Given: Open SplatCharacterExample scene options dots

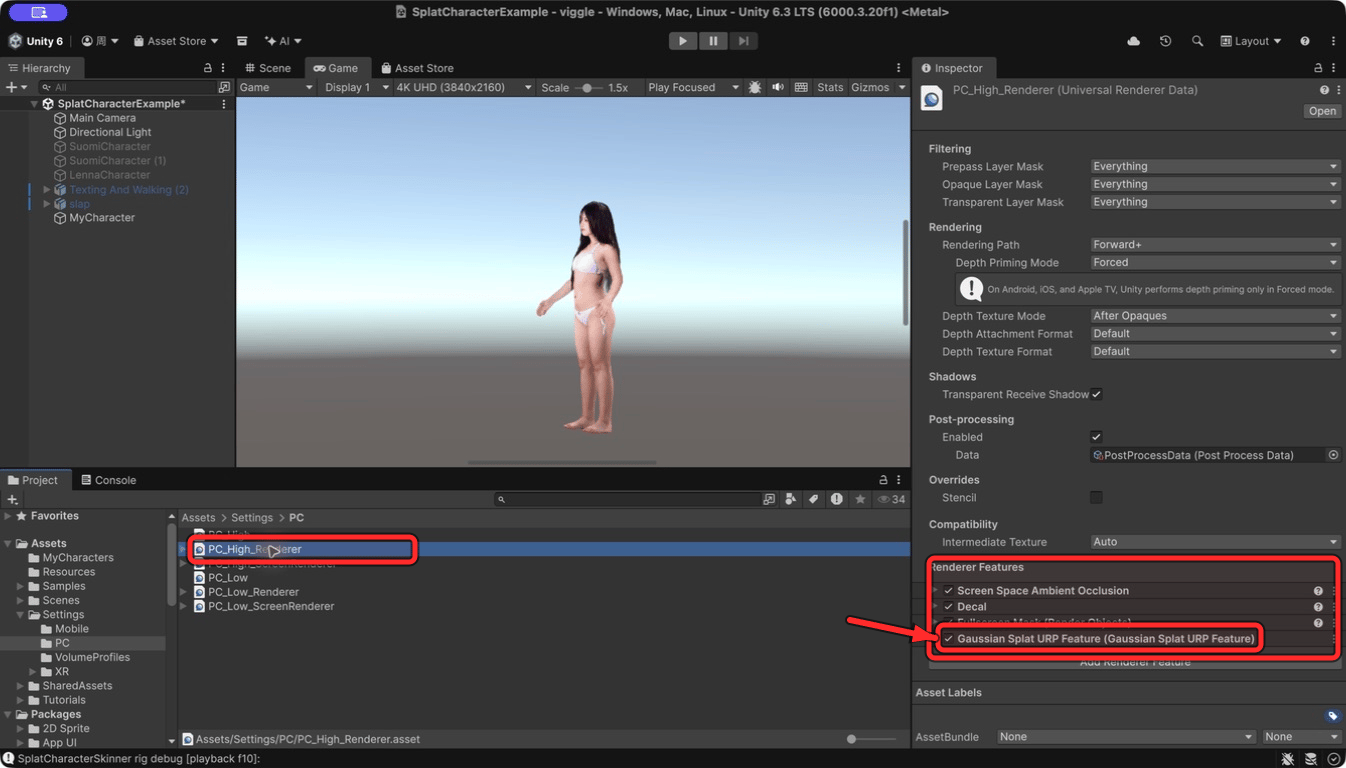Looking at the screenshot, I should point(224,104).
